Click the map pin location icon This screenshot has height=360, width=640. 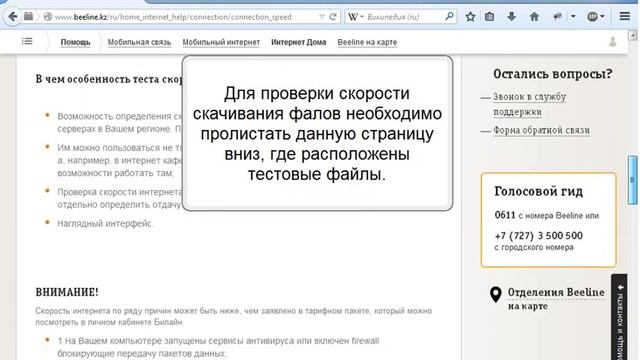(x=496, y=294)
